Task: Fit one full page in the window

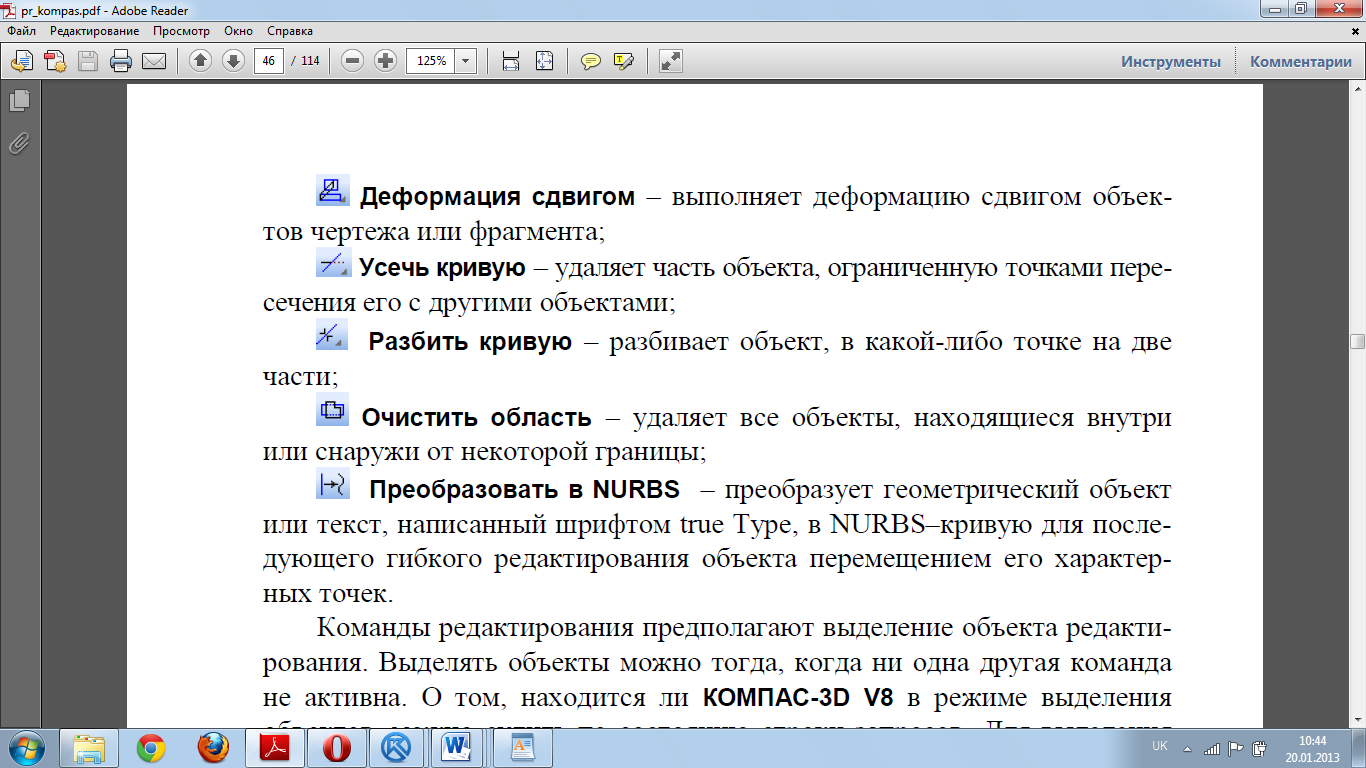Action: (x=544, y=61)
